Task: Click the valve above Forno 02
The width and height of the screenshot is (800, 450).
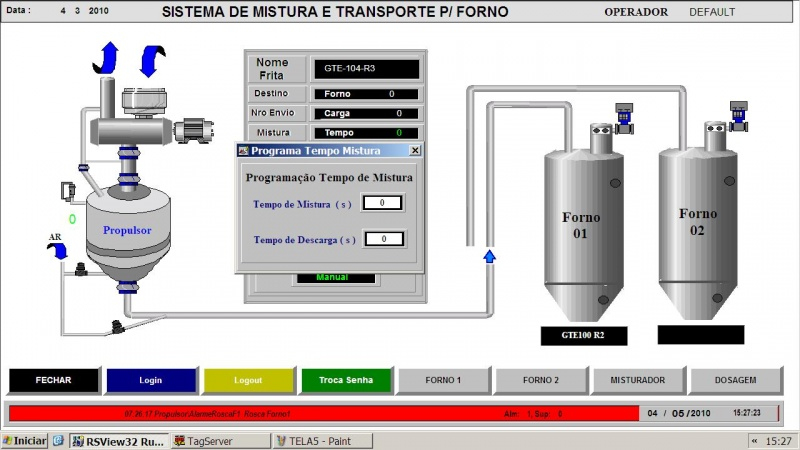Action: click(x=739, y=114)
